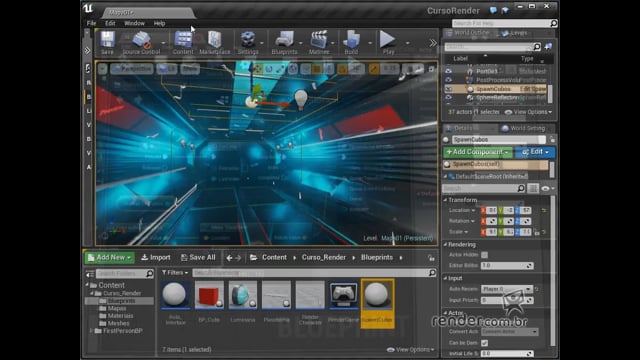The width and height of the screenshot is (640, 360).
Task: Open the Help menu
Action: pyautogui.click(x=159, y=23)
